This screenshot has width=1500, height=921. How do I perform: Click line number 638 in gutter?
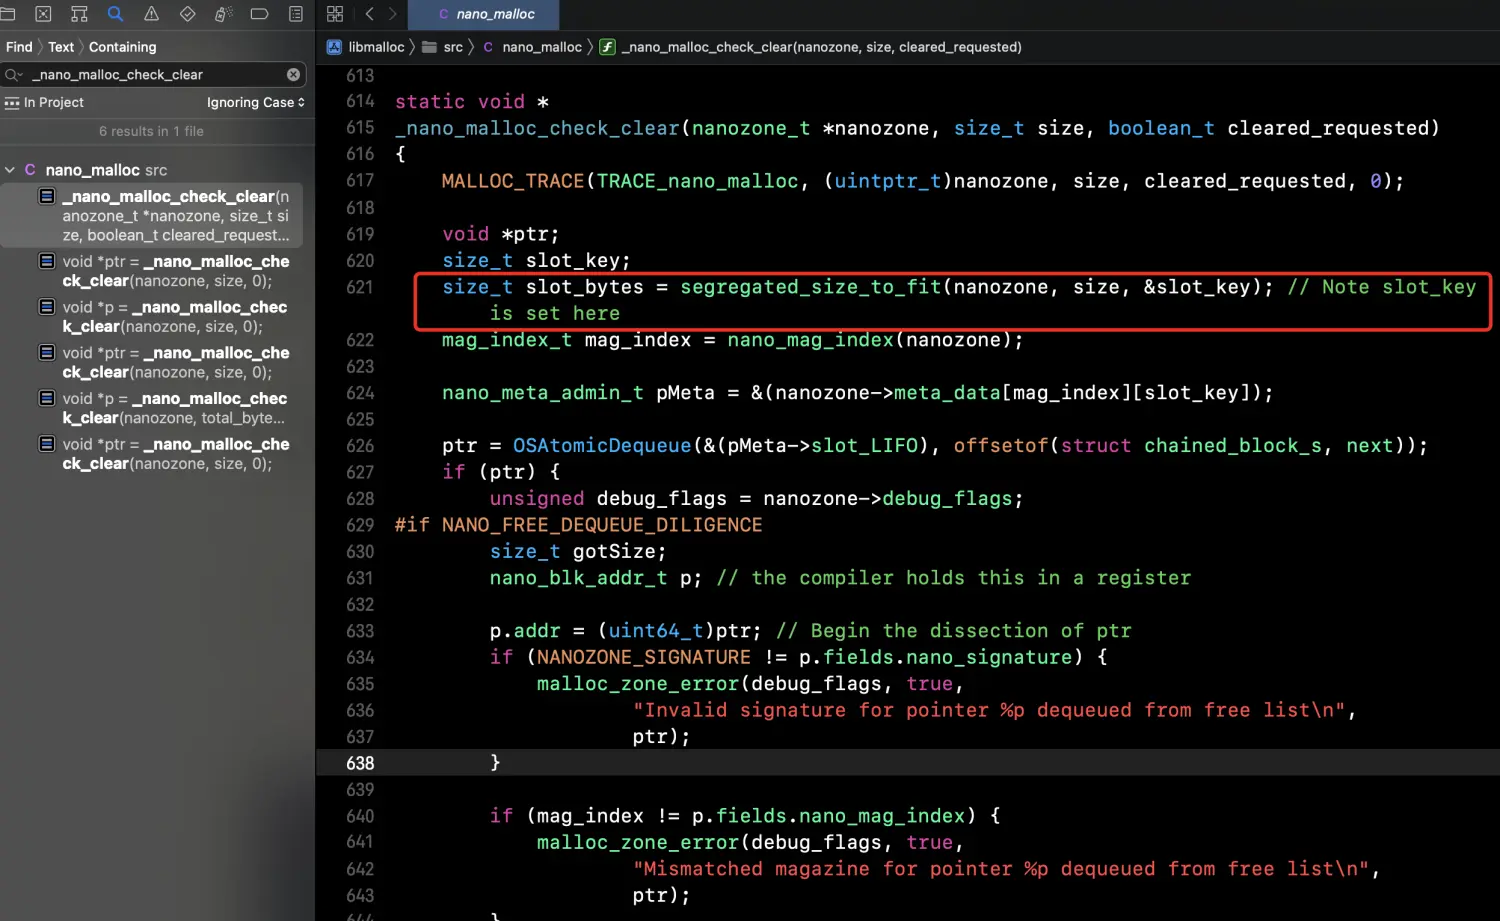pyautogui.click(x=360, y=763)
